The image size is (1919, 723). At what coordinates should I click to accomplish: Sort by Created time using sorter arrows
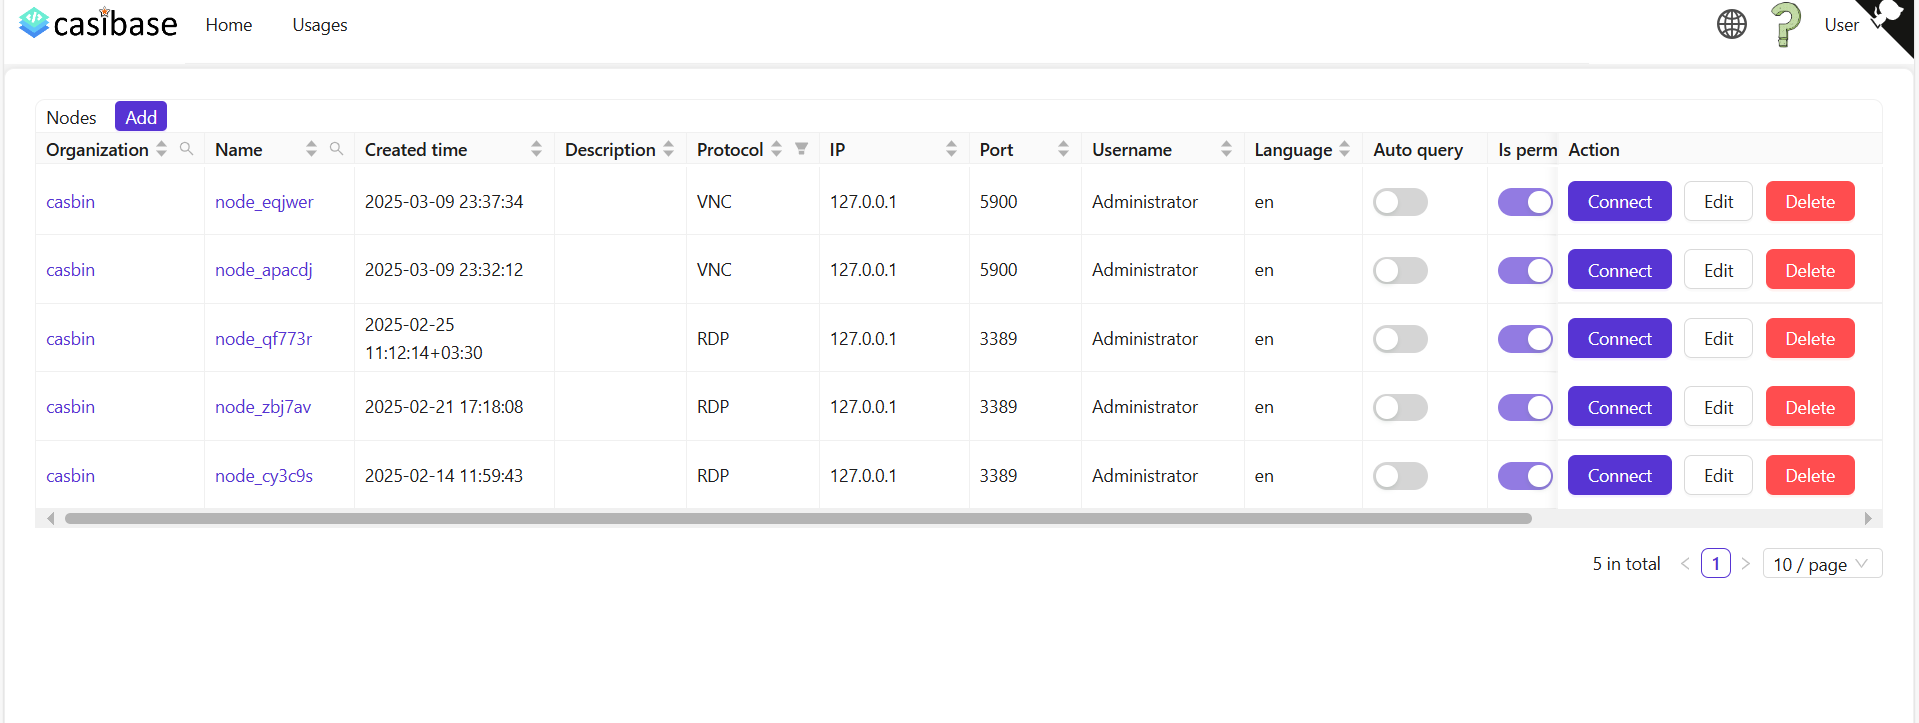(536, 149)
